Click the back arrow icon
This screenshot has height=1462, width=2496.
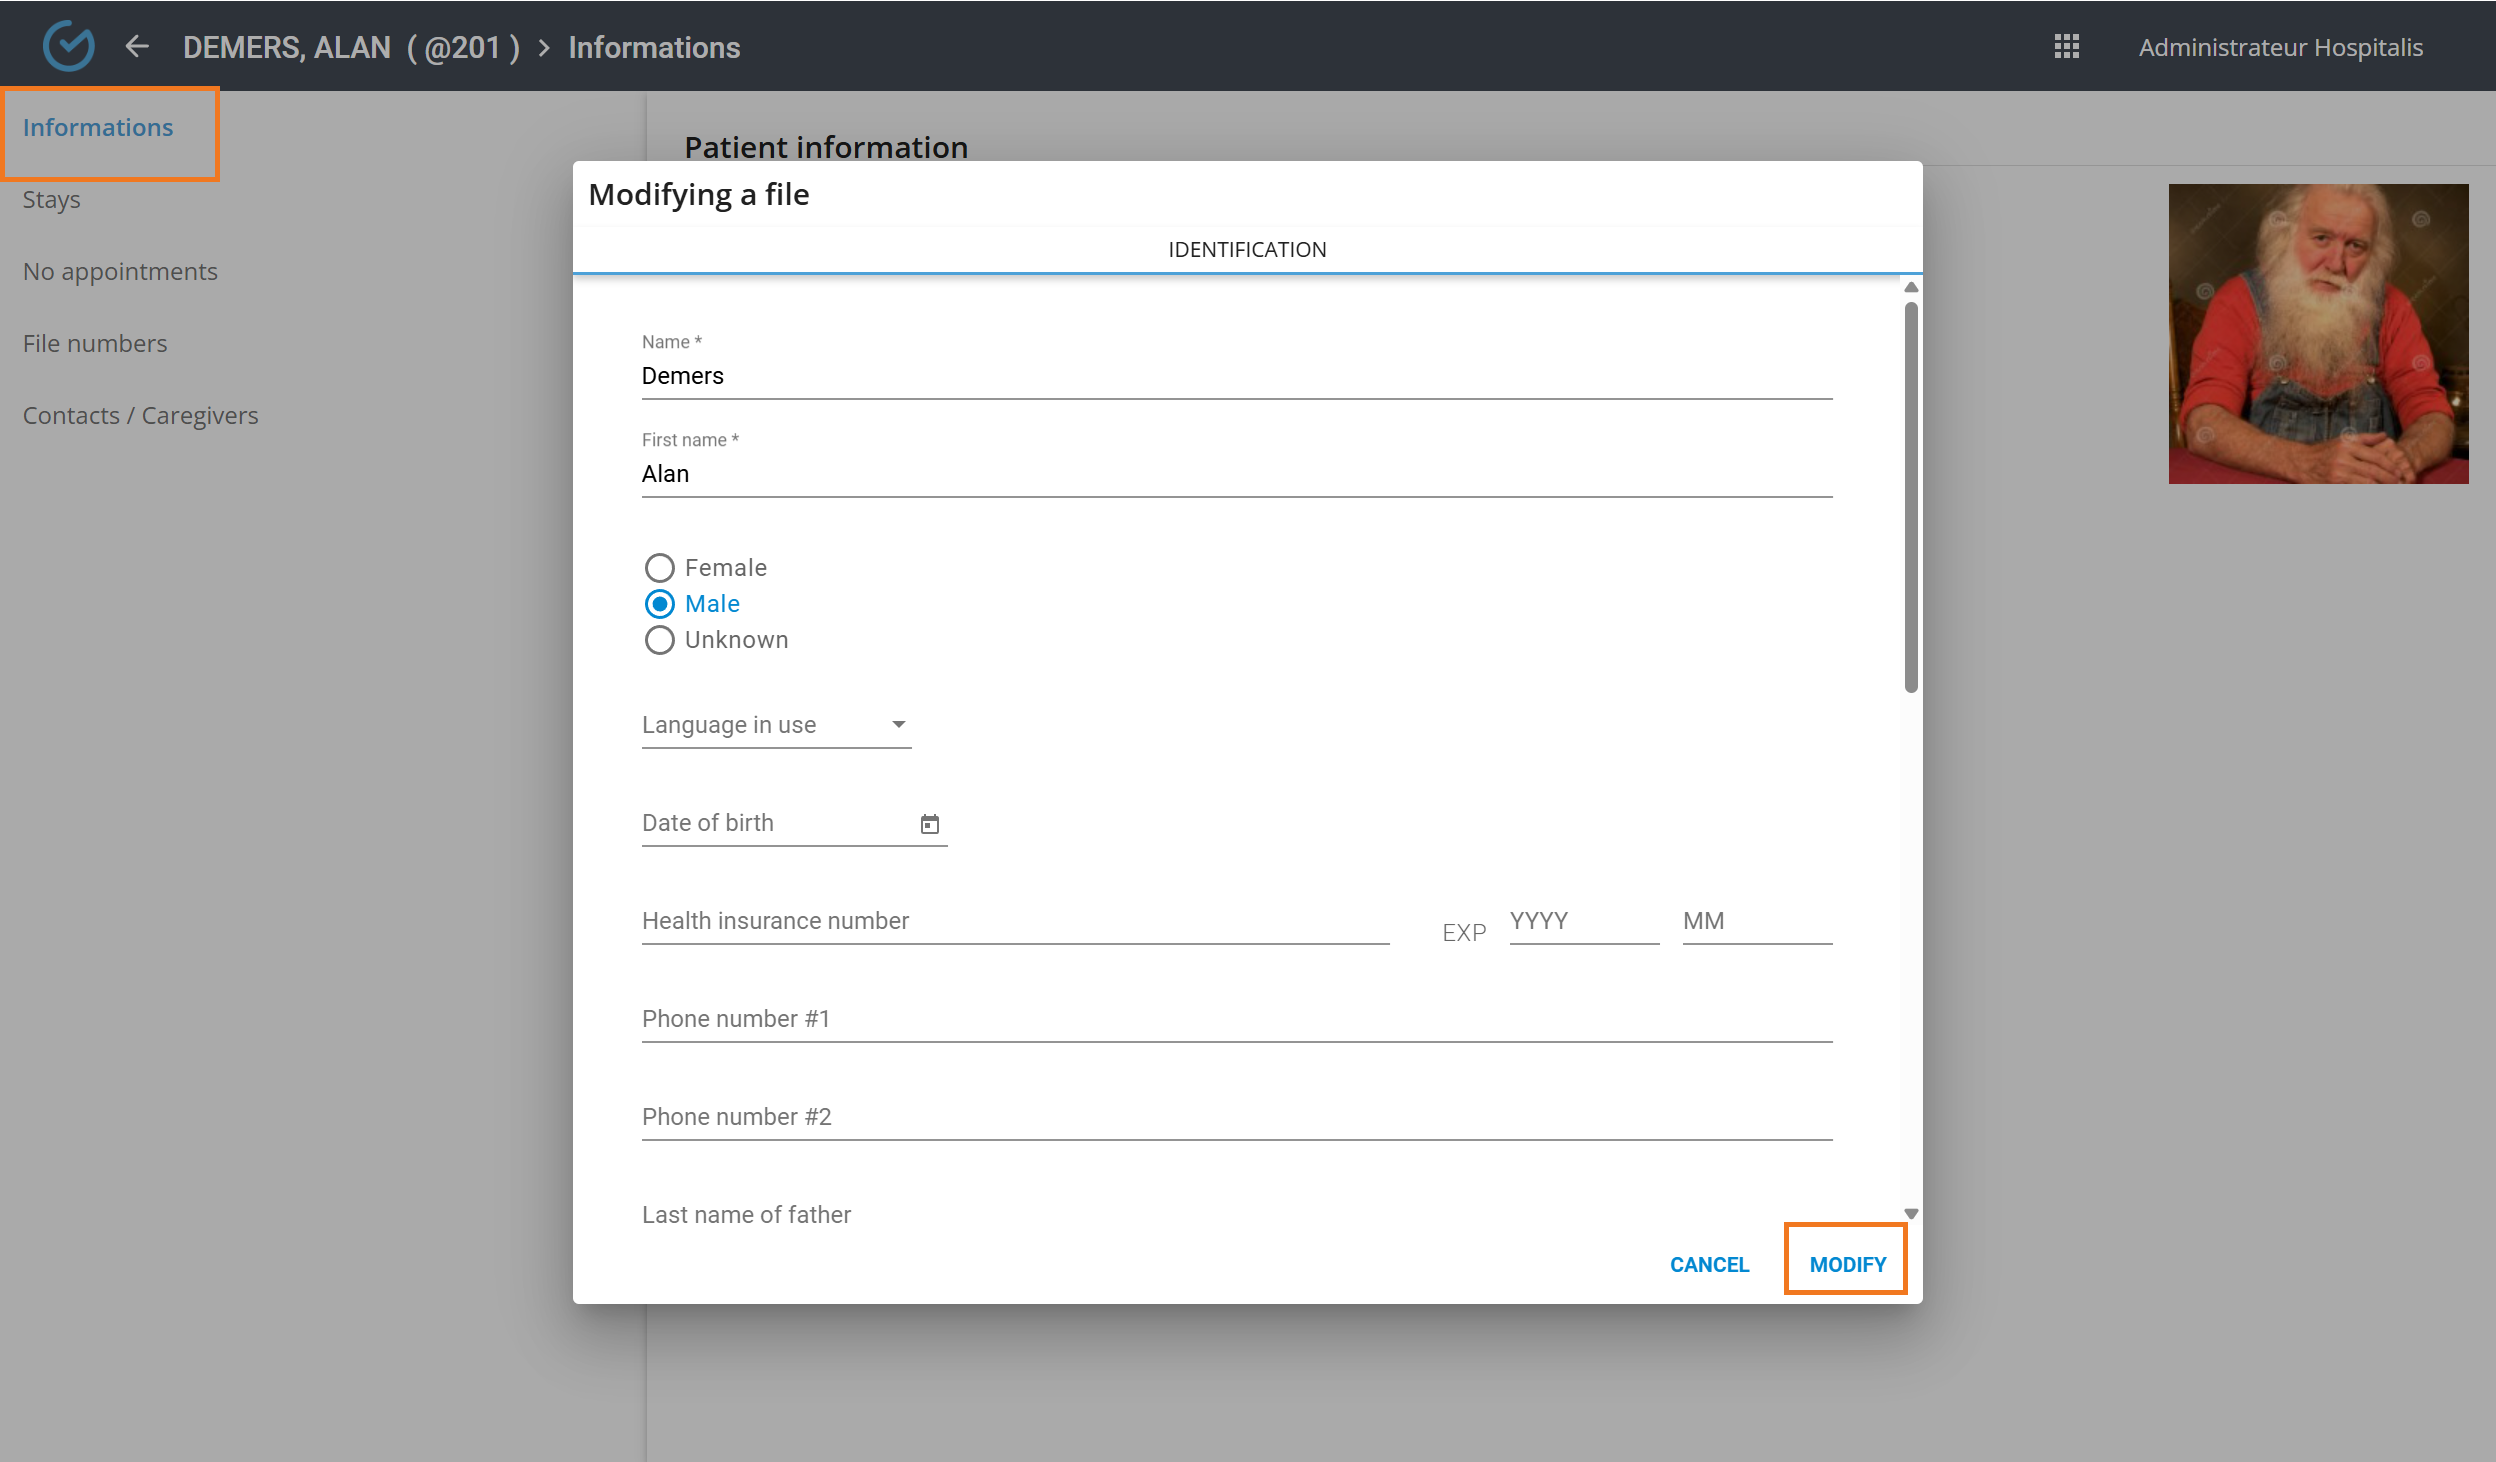pos(137,46)
